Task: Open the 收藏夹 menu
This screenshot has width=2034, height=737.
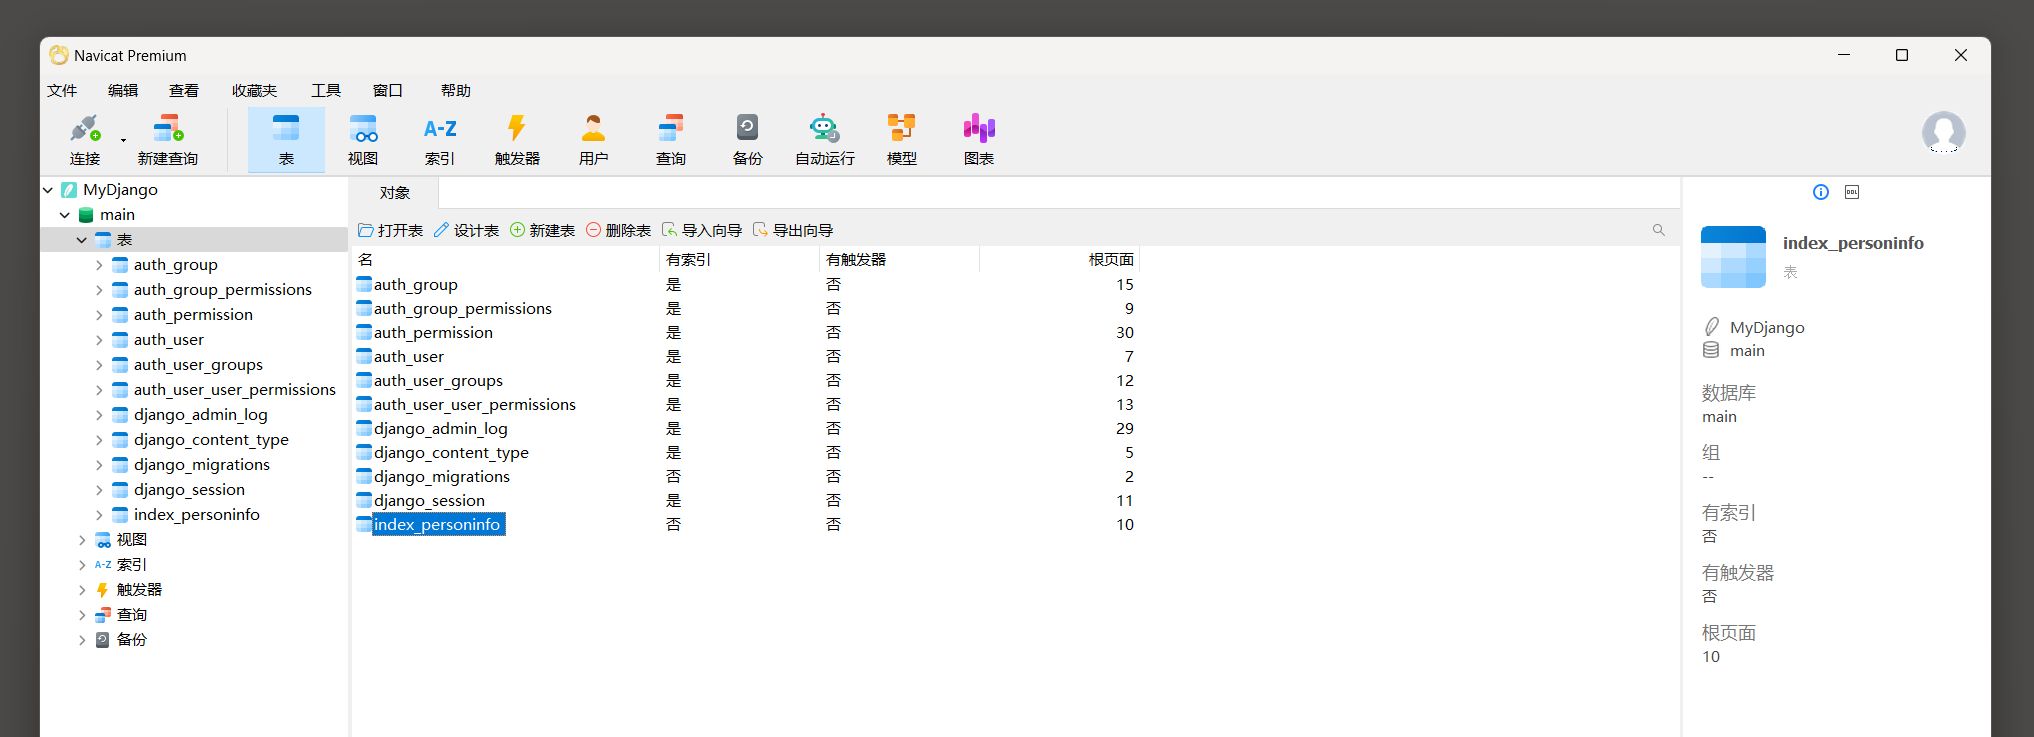Action: [254, 91]
